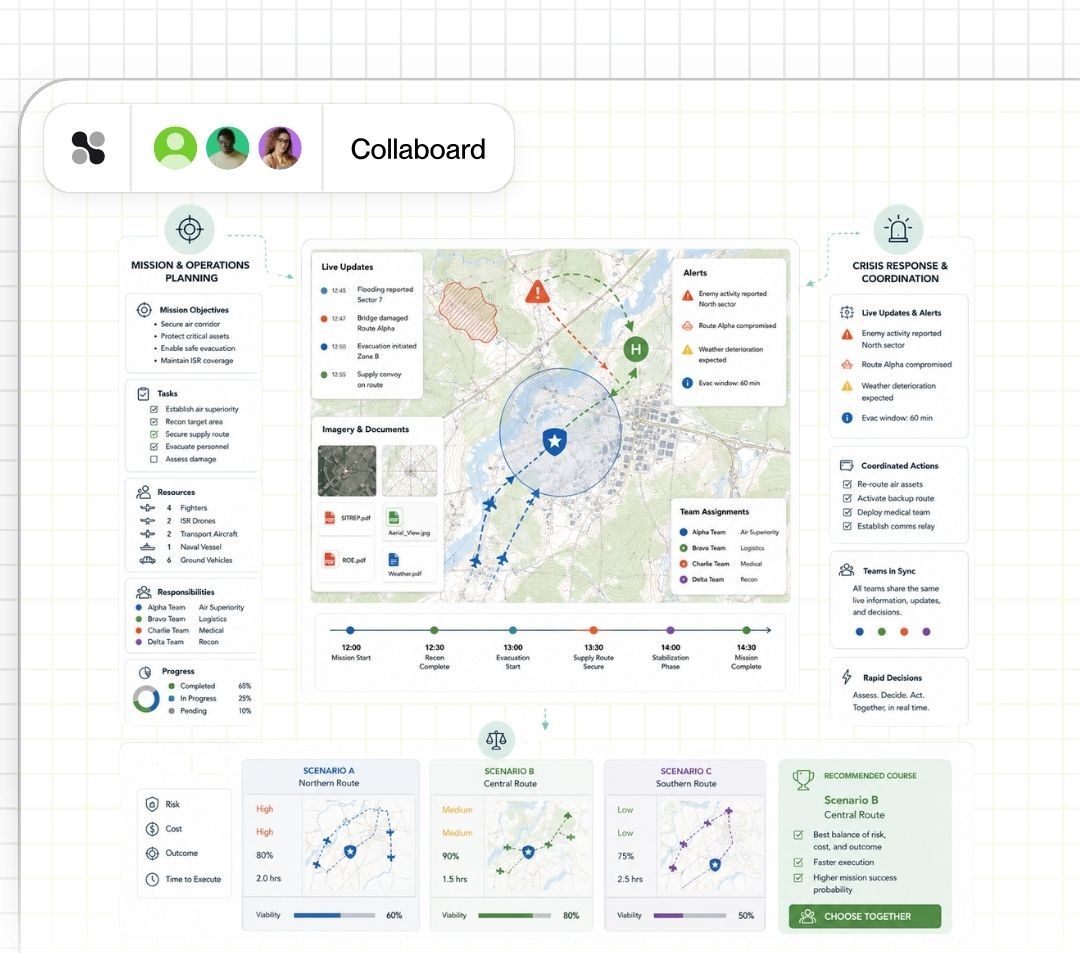Open the ROE.pdf file icon
Viewport: 1080px width, 953px height.
[330, 560]
